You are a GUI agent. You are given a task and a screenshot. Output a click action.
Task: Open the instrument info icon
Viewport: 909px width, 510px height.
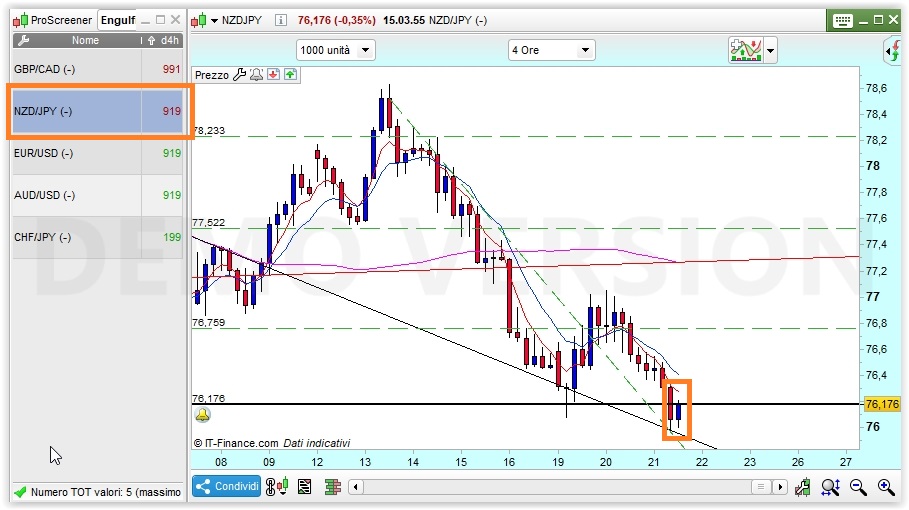(x=281, y=20)
